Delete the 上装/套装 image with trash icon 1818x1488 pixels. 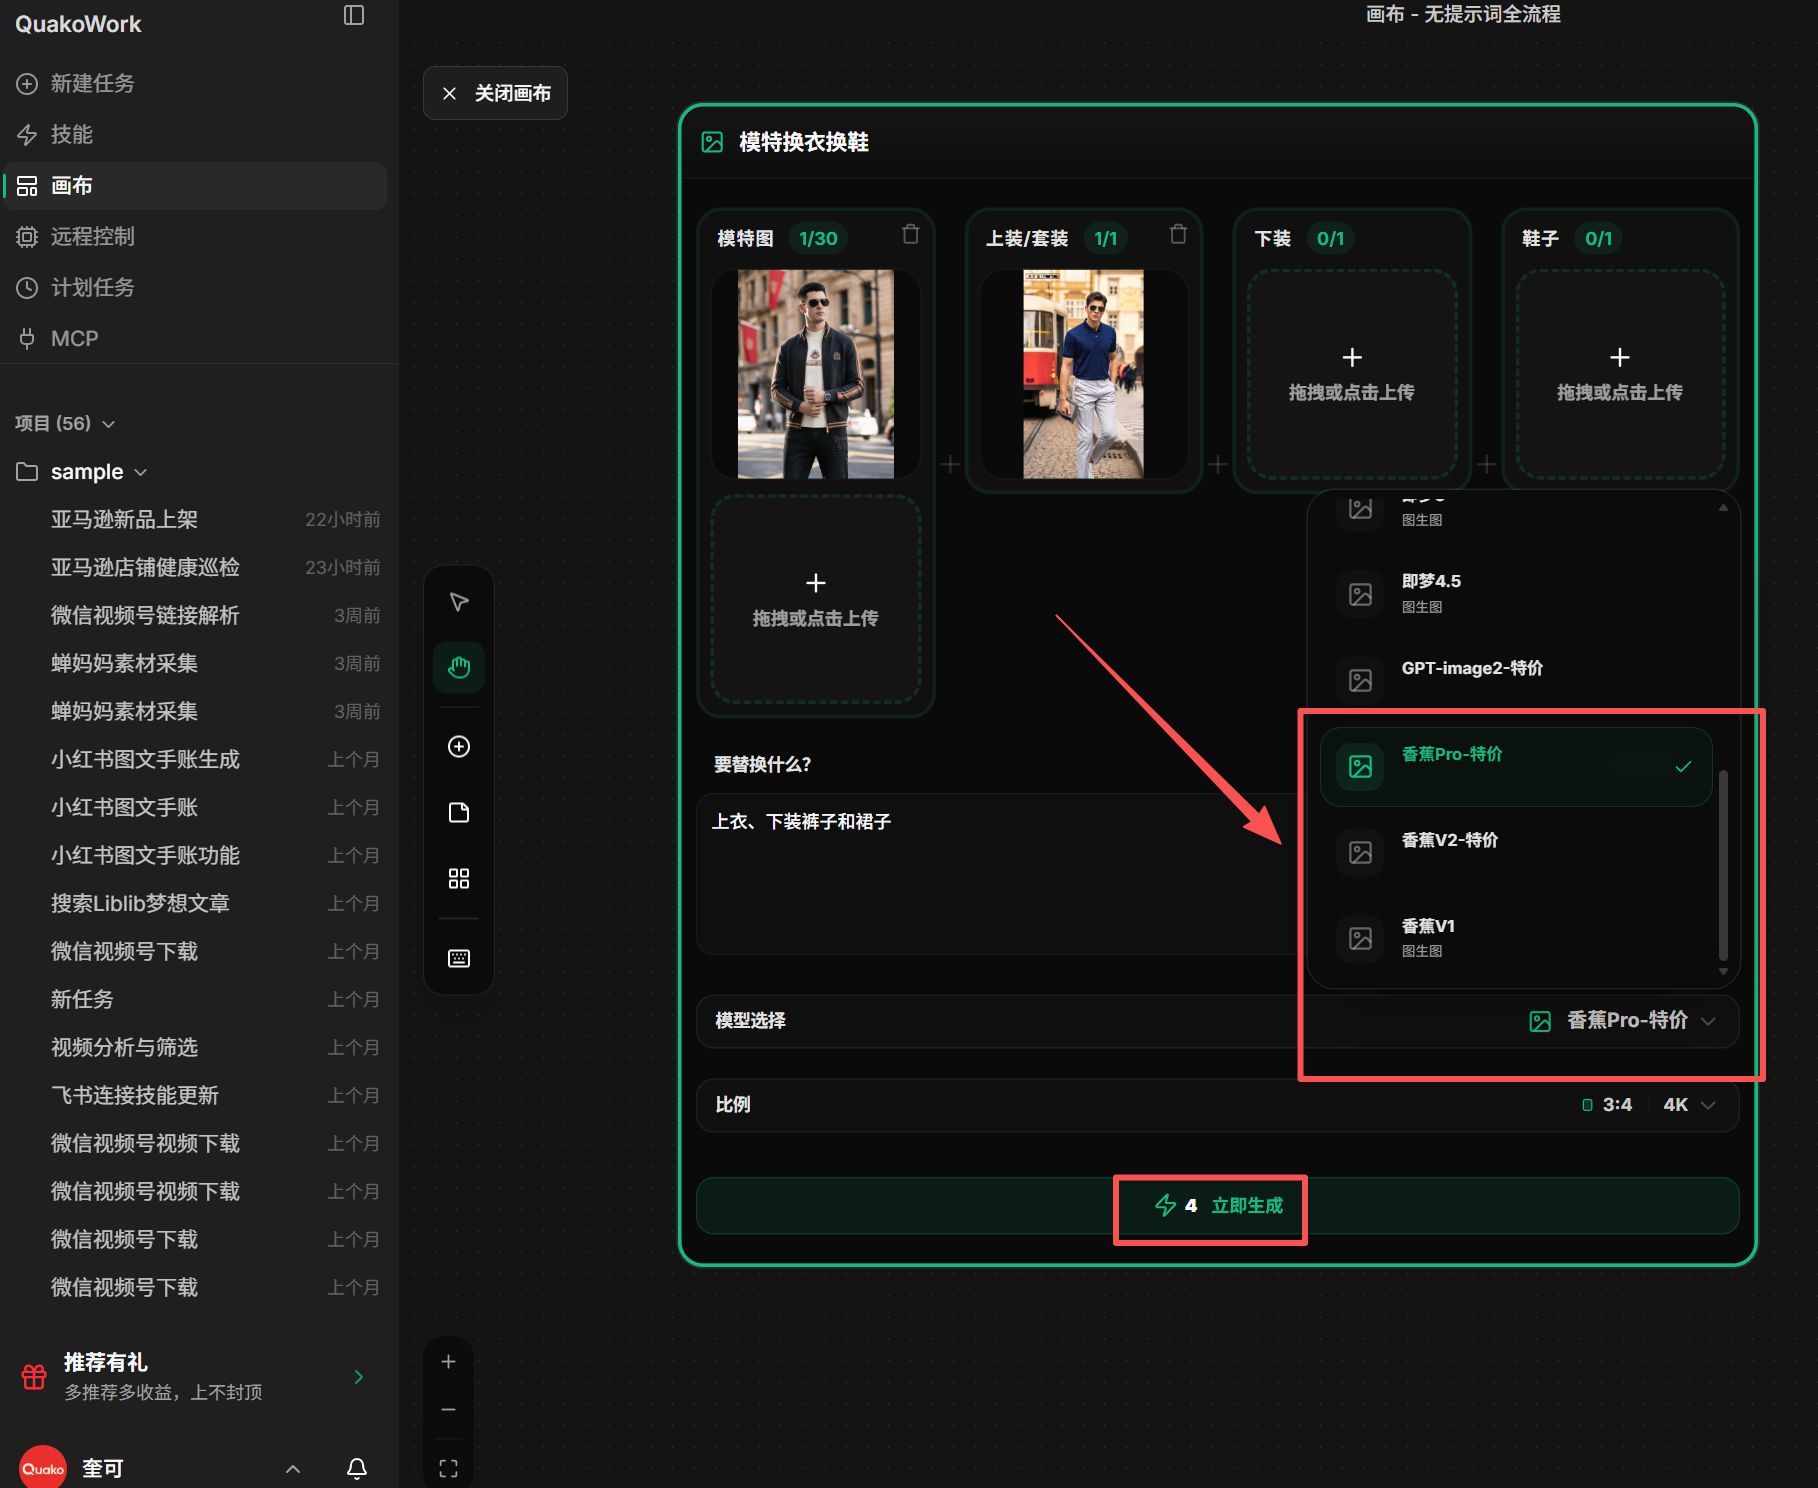coord(1179,234)
